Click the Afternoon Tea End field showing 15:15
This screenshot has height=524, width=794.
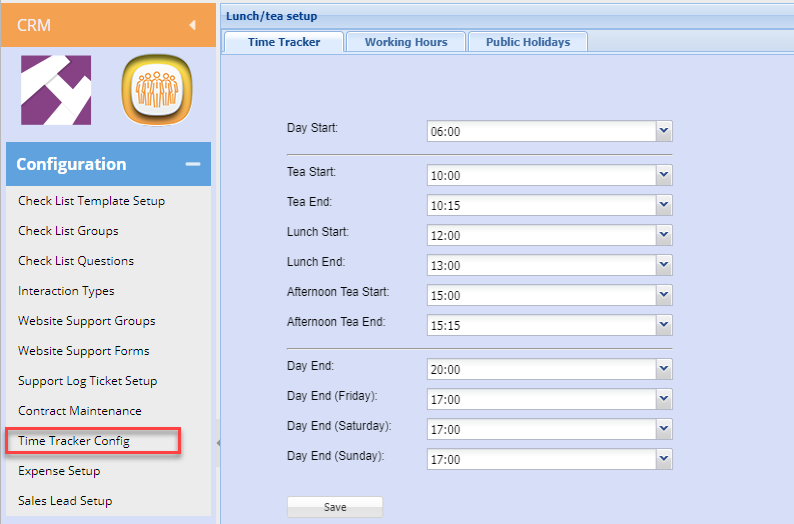click(x=542, y=325)
